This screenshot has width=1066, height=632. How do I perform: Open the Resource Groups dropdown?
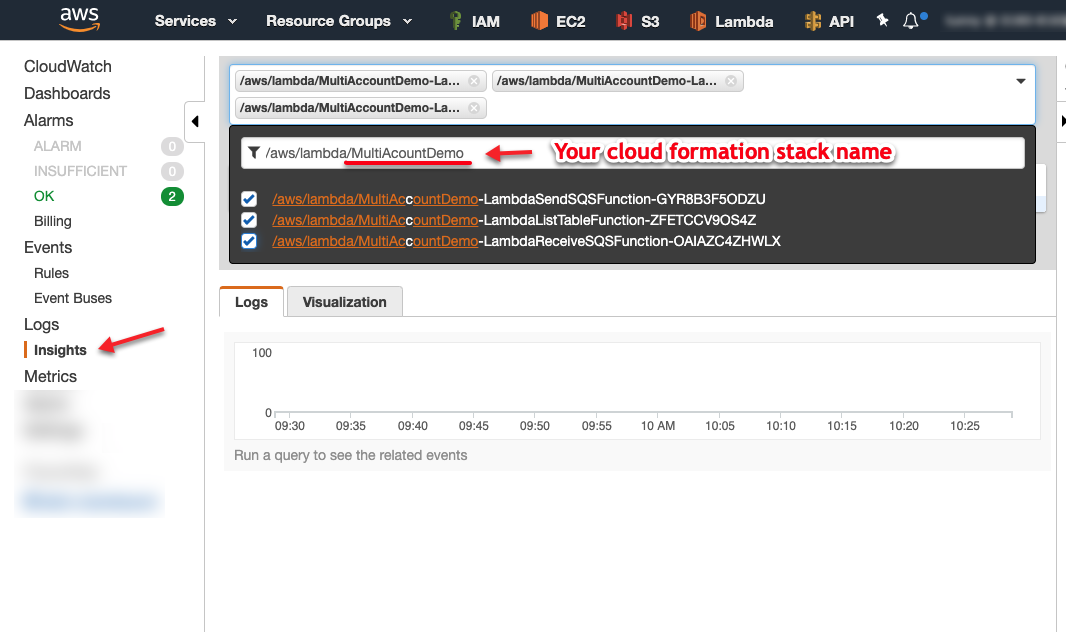(339, 21)
